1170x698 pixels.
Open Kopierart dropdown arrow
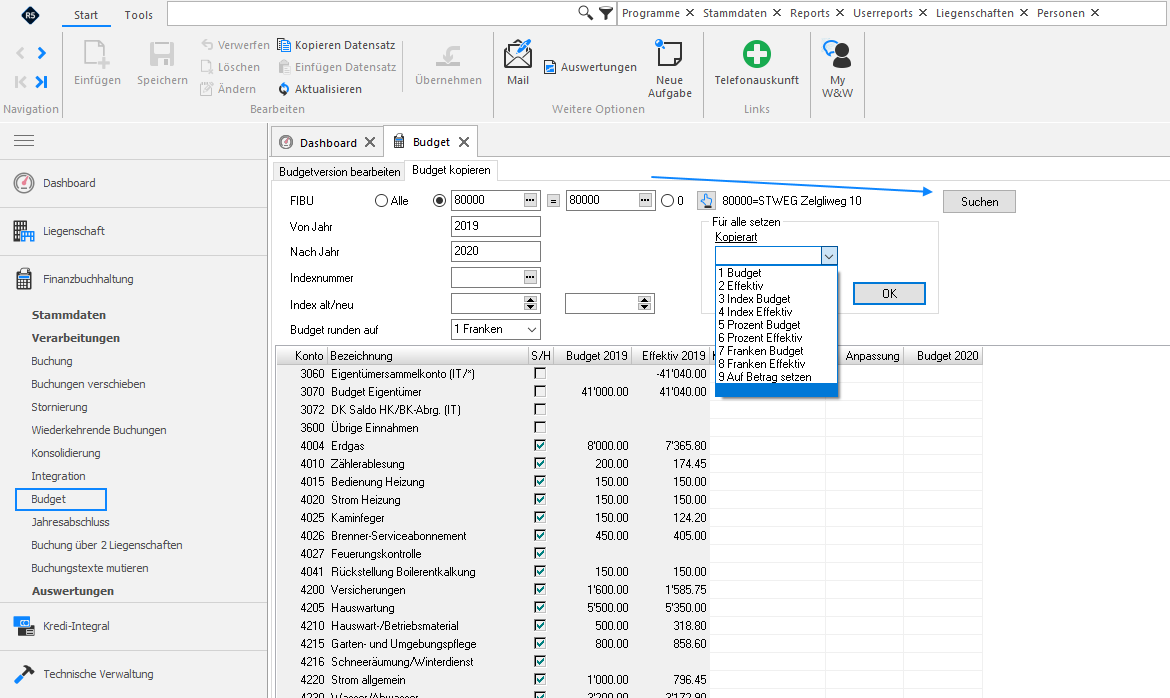[x=829, y=256]
